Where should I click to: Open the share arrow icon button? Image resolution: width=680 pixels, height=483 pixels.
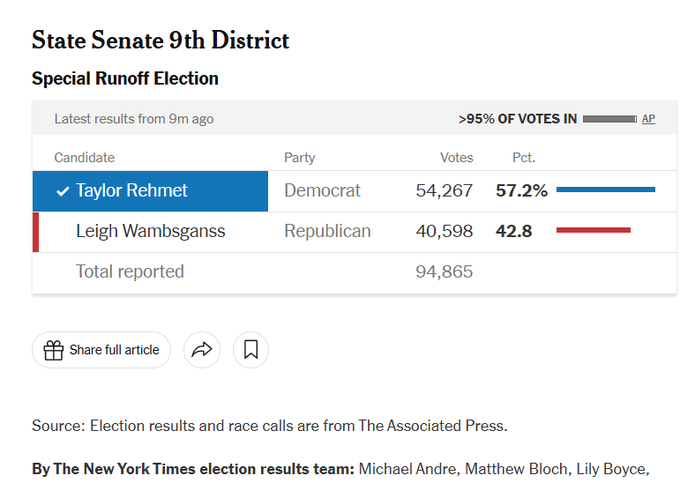tap(202, 350)
